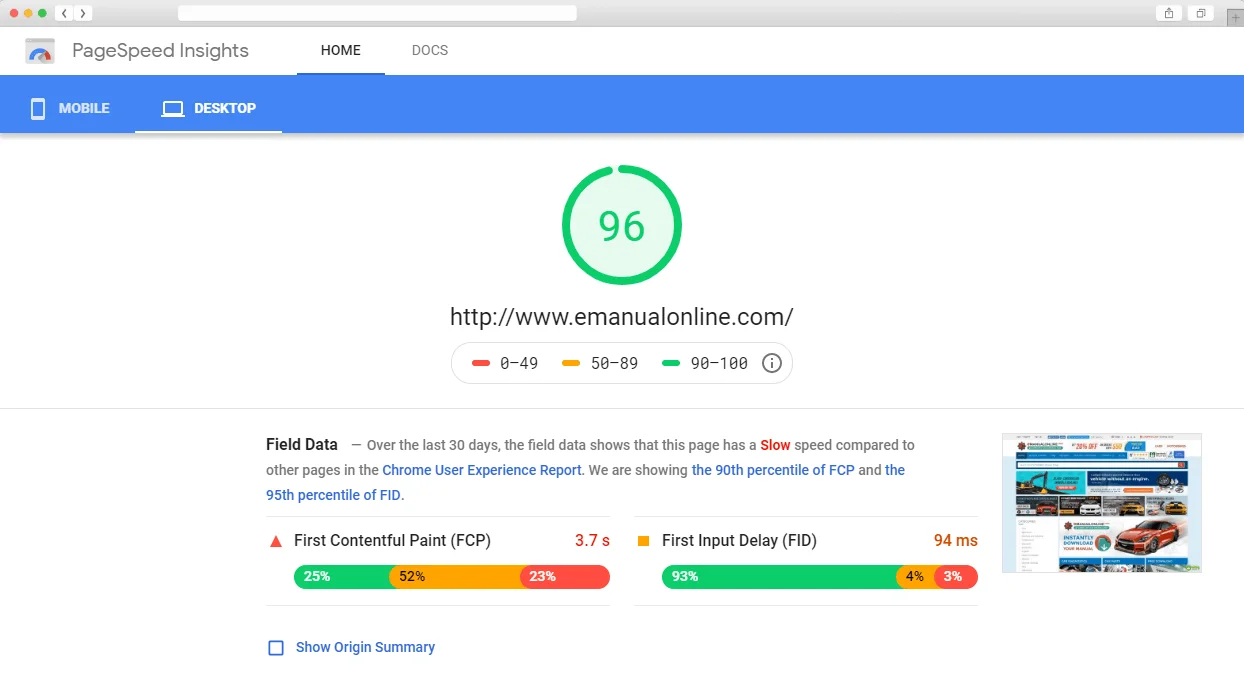Open the score range info icon

(772, 363)
